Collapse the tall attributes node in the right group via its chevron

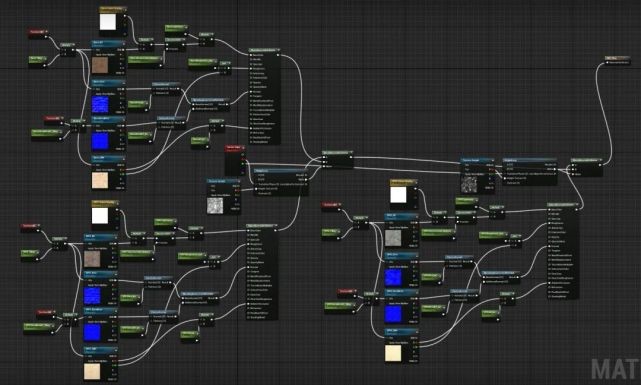pyautogui.click(x=576, y=205)
